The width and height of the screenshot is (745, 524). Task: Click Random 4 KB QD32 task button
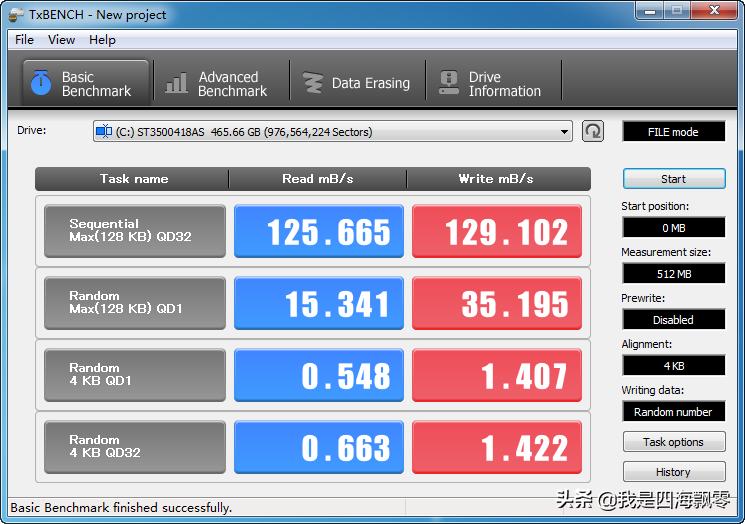coord(135,447)
